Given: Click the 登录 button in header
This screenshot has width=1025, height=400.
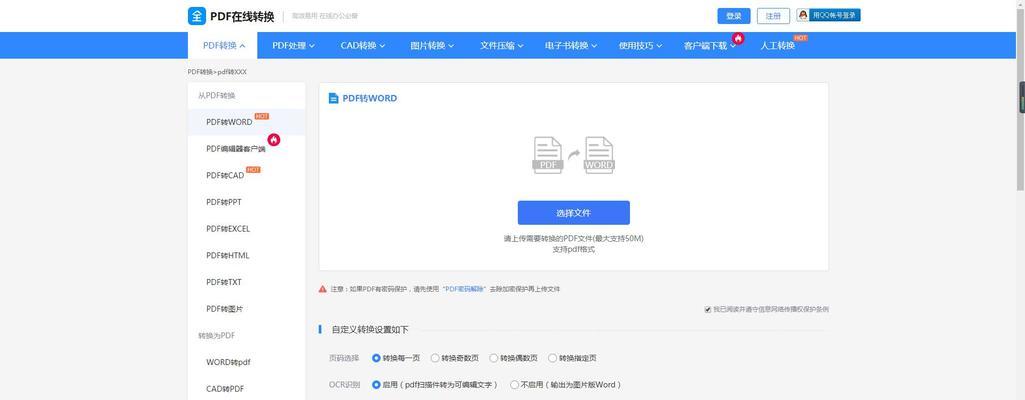Looking at the screenshot, I should (x=733, y=16).
